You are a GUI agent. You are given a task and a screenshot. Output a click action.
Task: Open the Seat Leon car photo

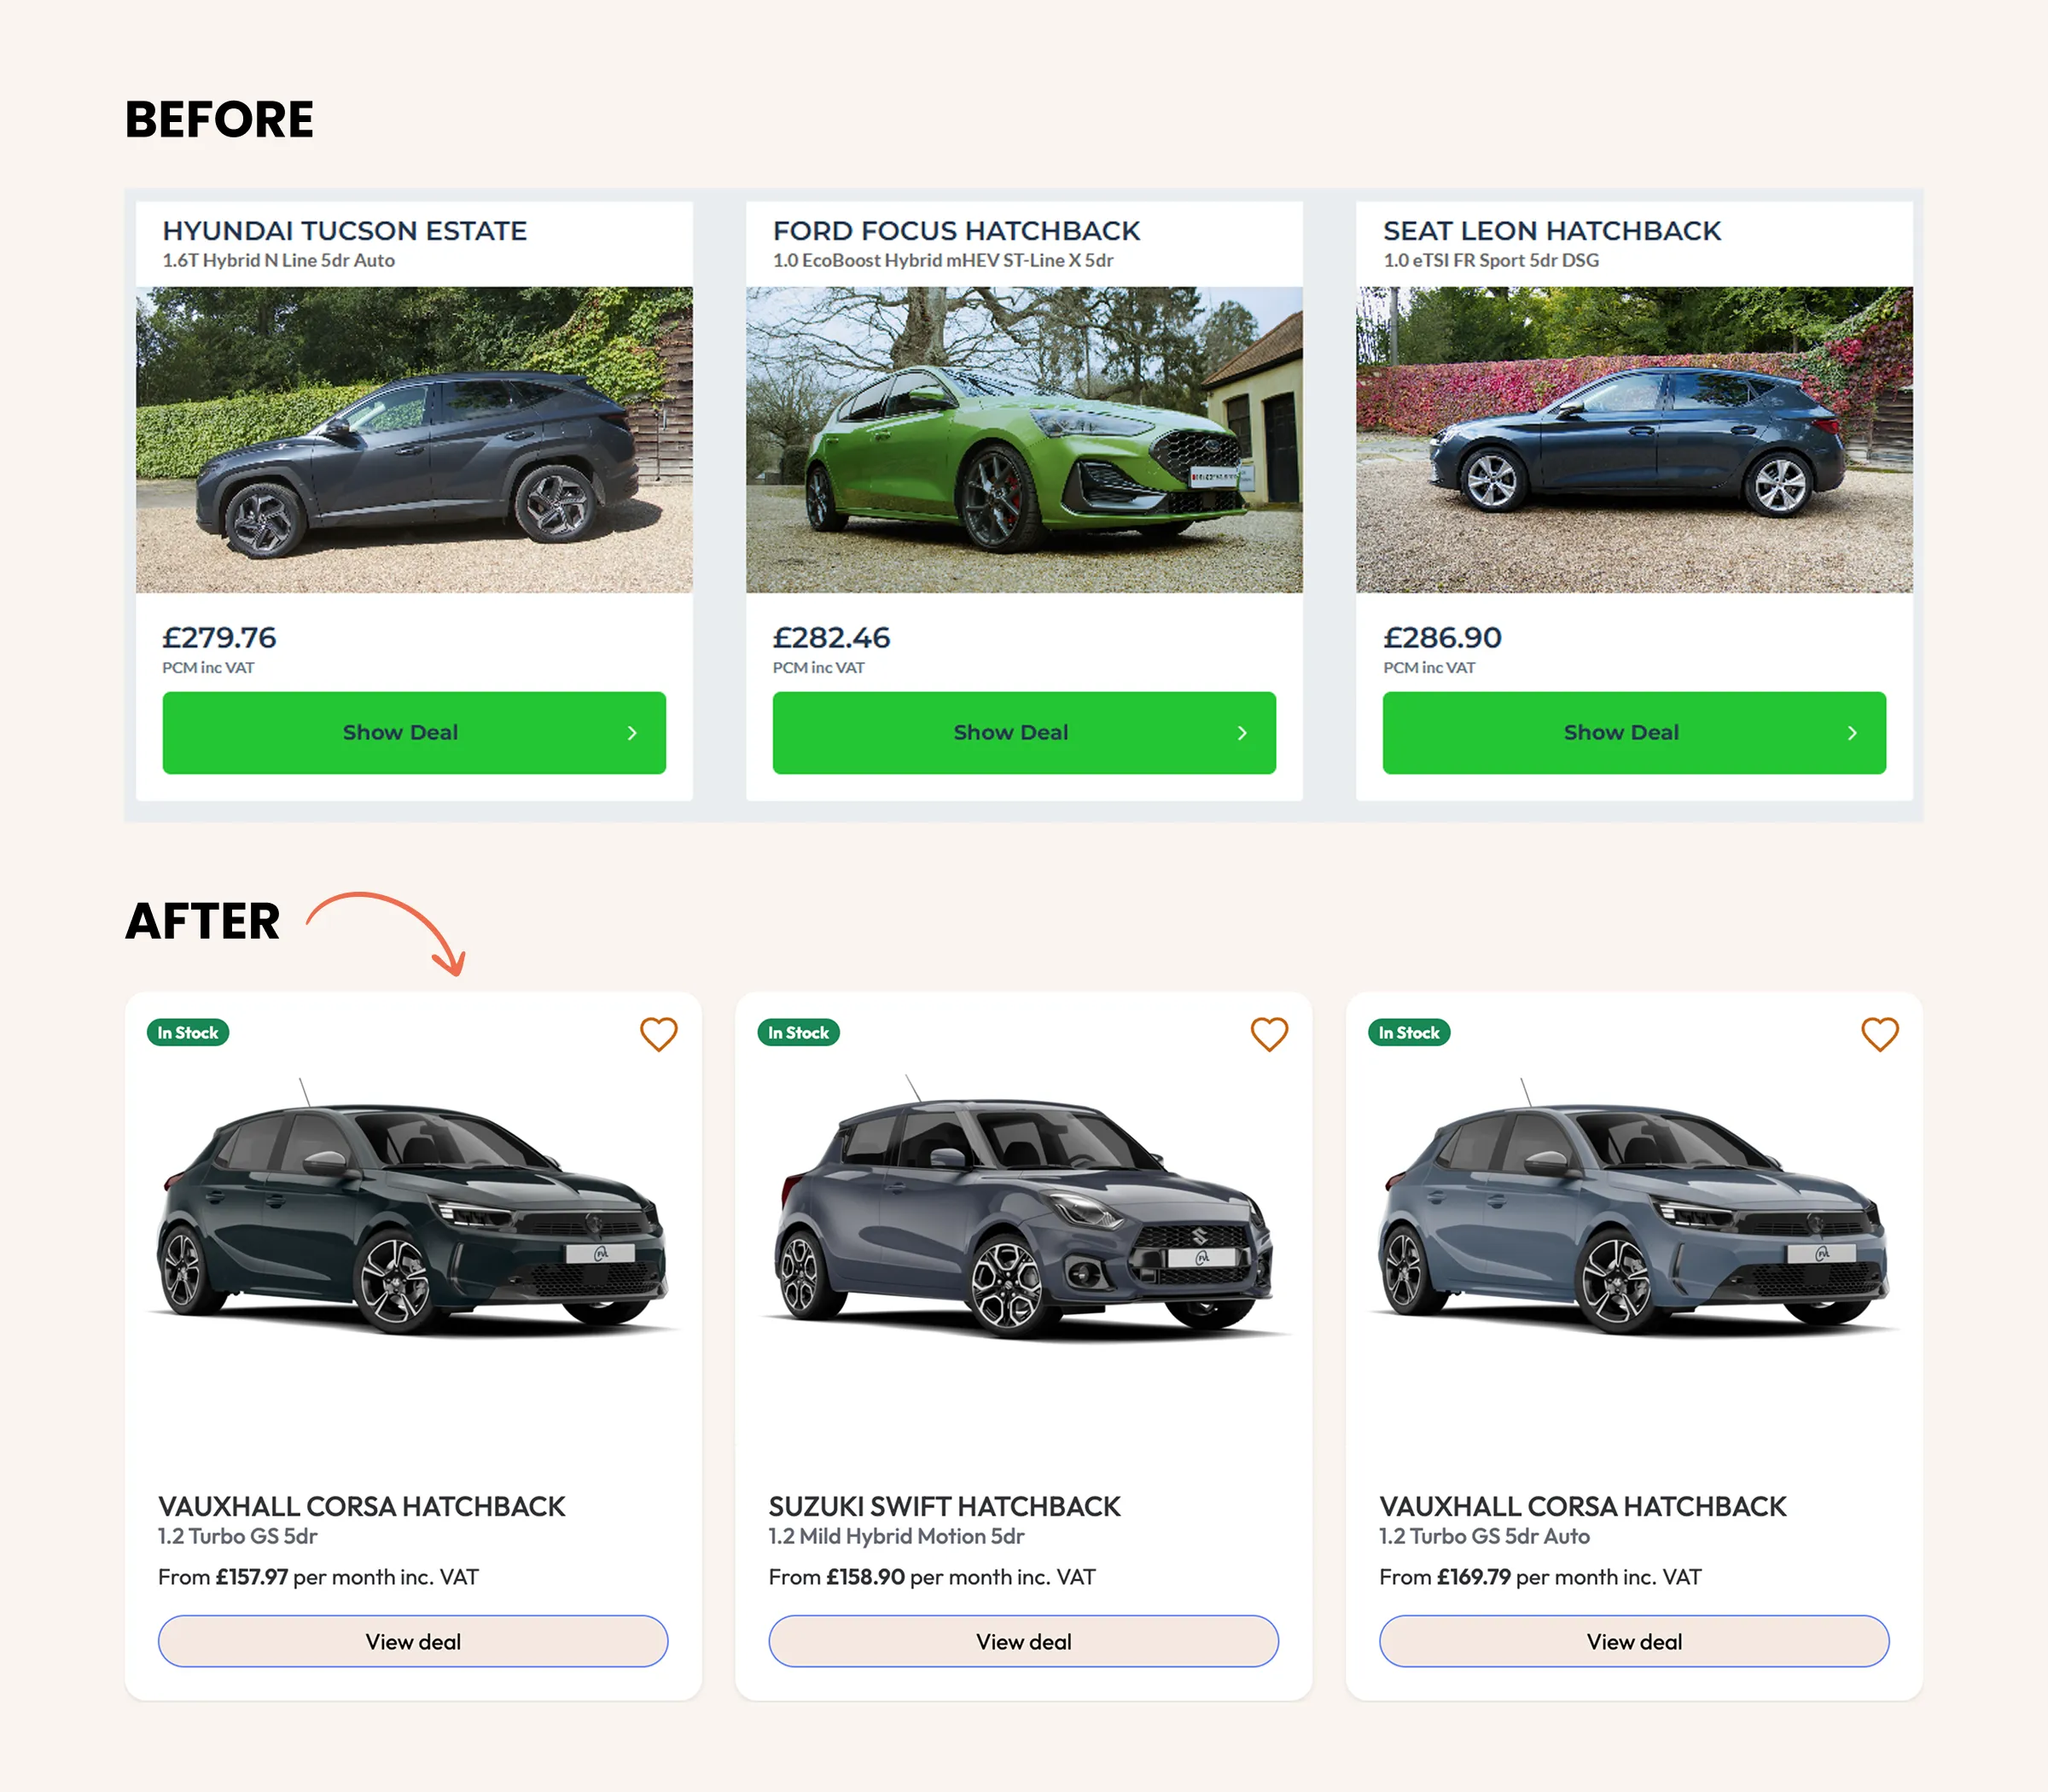(x=1634, y=440)
